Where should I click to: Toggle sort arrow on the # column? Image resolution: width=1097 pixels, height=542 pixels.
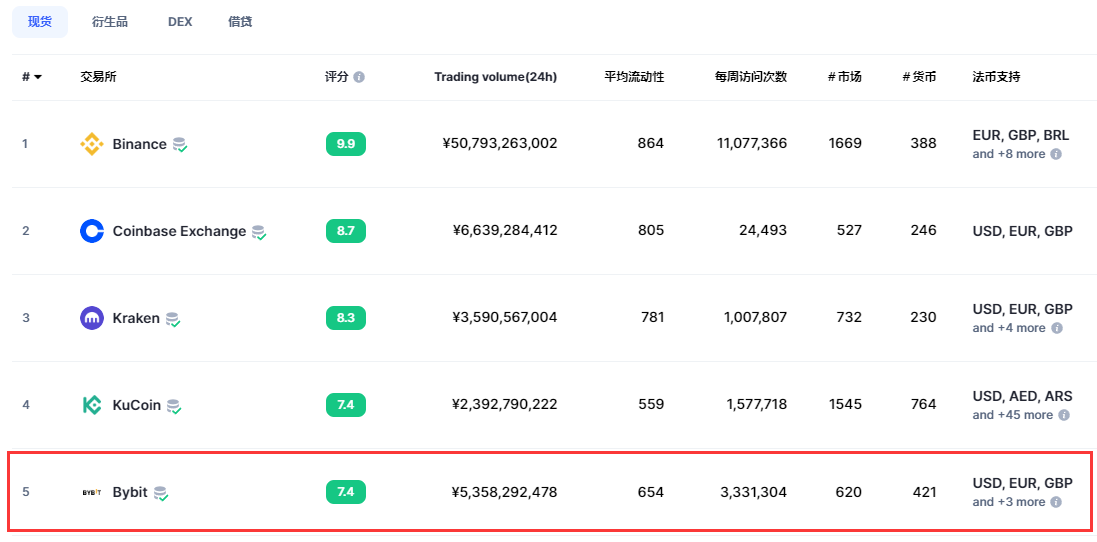[x=38, y=77]
